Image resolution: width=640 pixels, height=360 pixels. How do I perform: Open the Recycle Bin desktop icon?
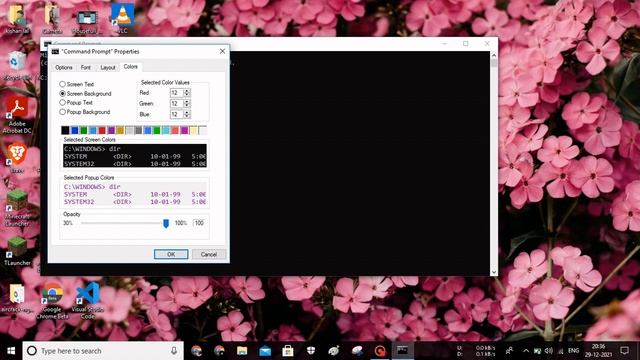(x=17, y=64)
